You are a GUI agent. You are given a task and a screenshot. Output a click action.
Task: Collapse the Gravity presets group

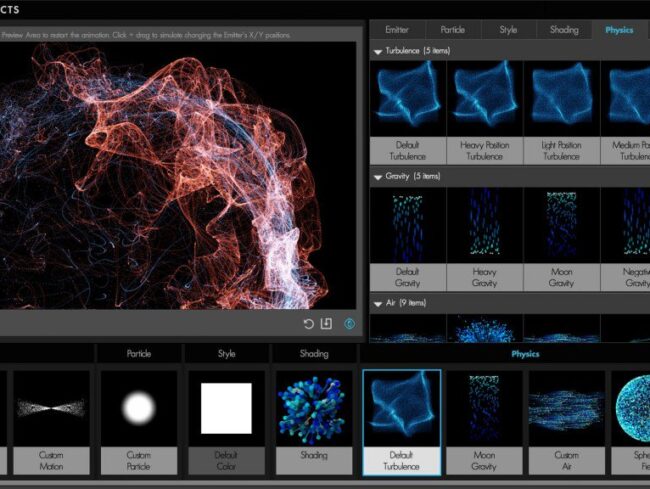378,176
